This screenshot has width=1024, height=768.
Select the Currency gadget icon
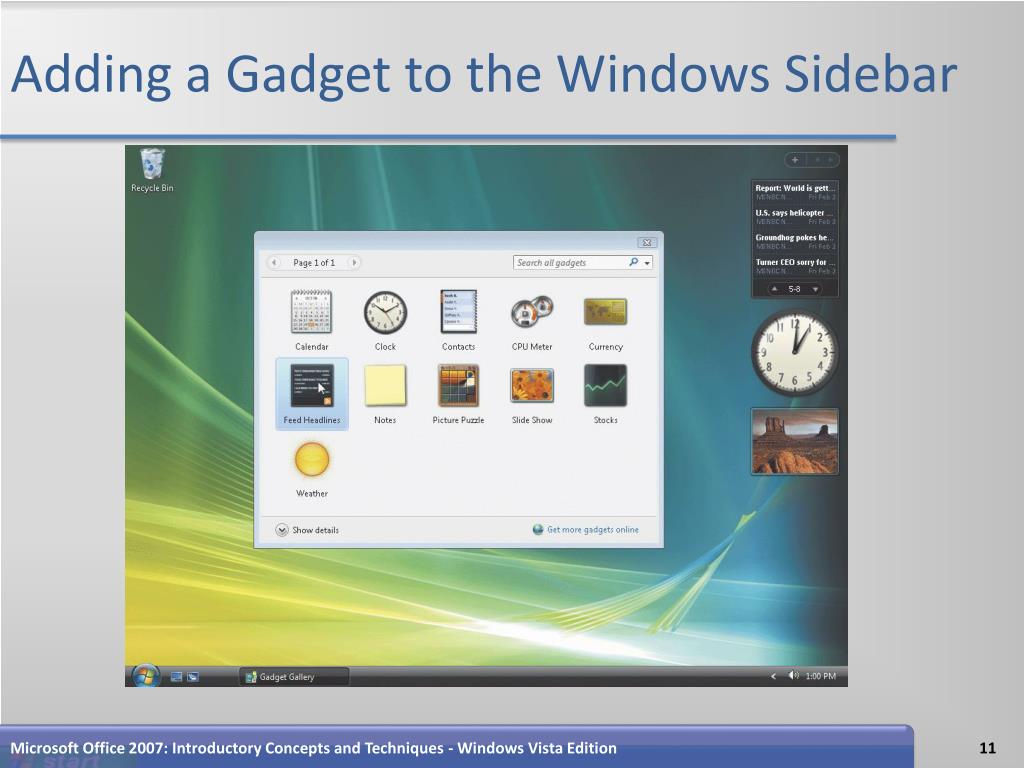605,312
